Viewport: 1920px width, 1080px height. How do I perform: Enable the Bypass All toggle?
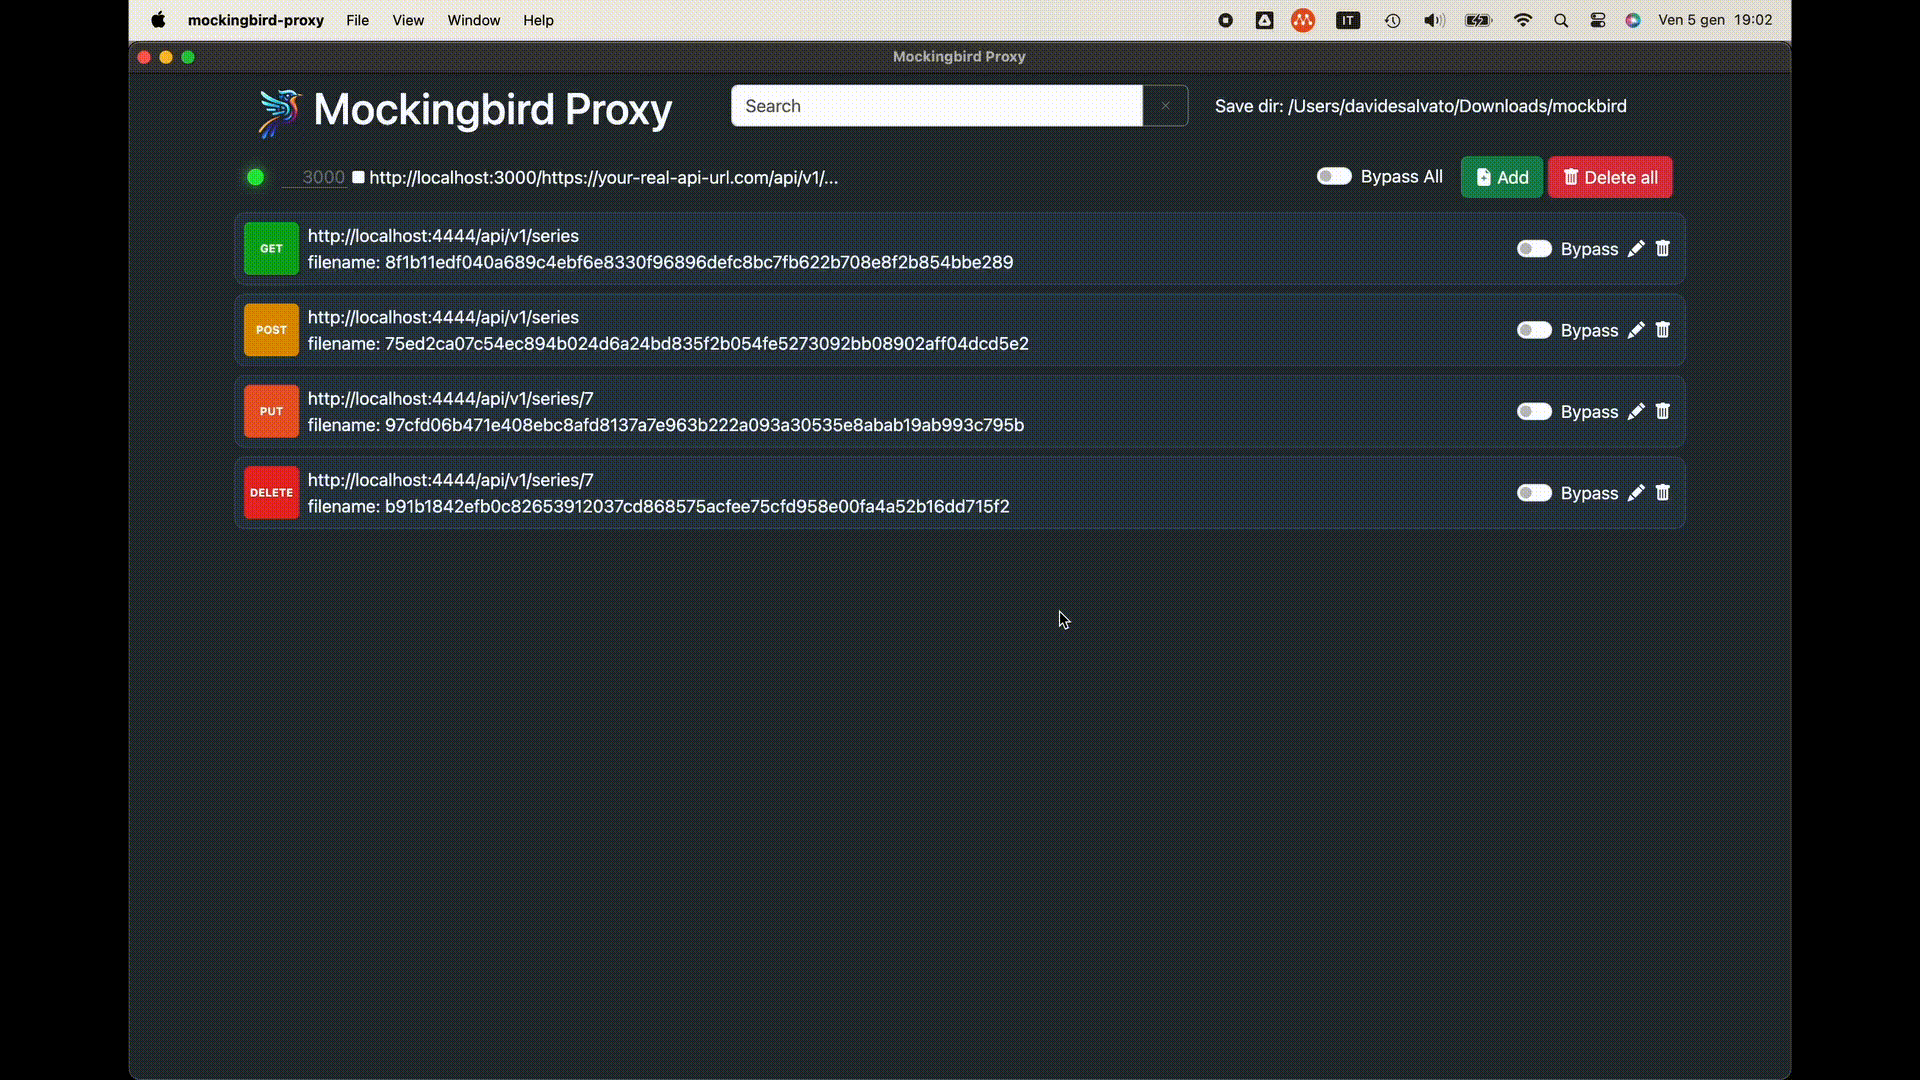1334,176
